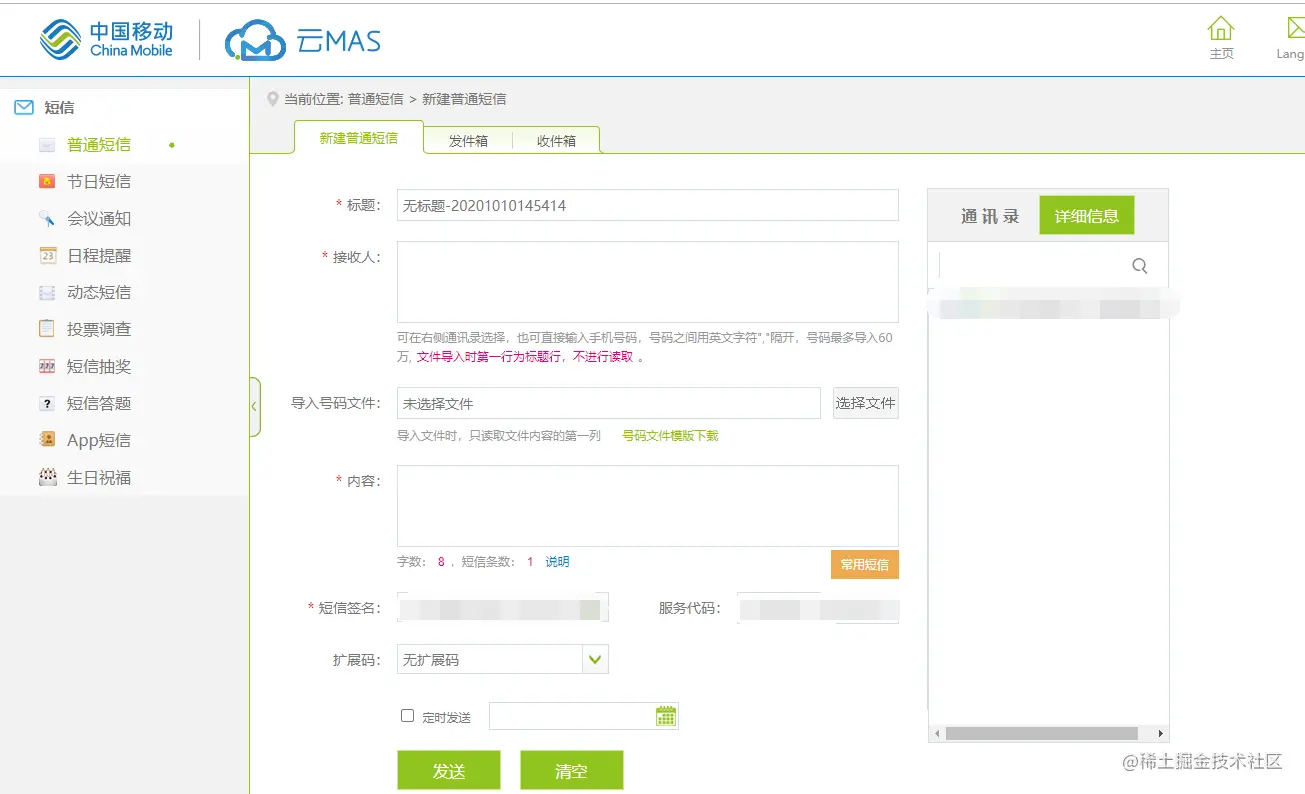Open the calendar picker for 定时发送

pyautogui.click(x=666, y=716)
